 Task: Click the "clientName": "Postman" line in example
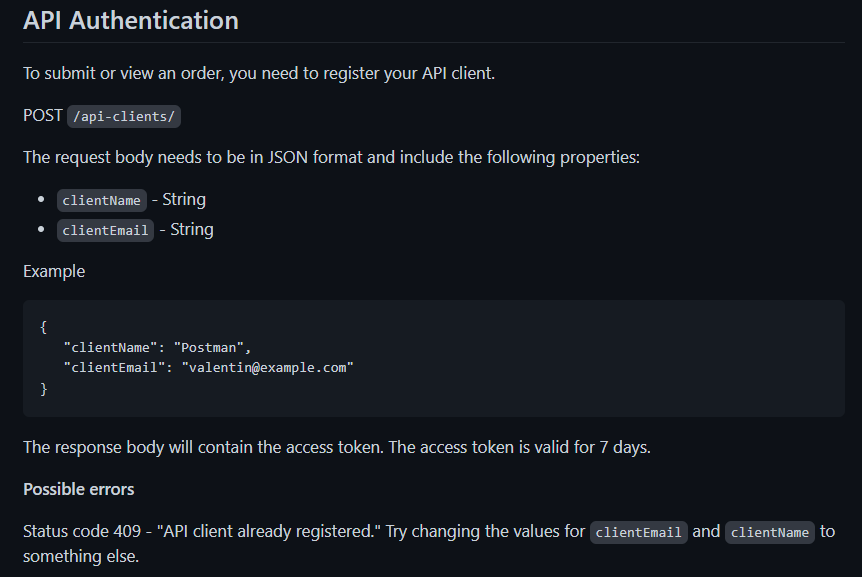(x=157, y=348)
